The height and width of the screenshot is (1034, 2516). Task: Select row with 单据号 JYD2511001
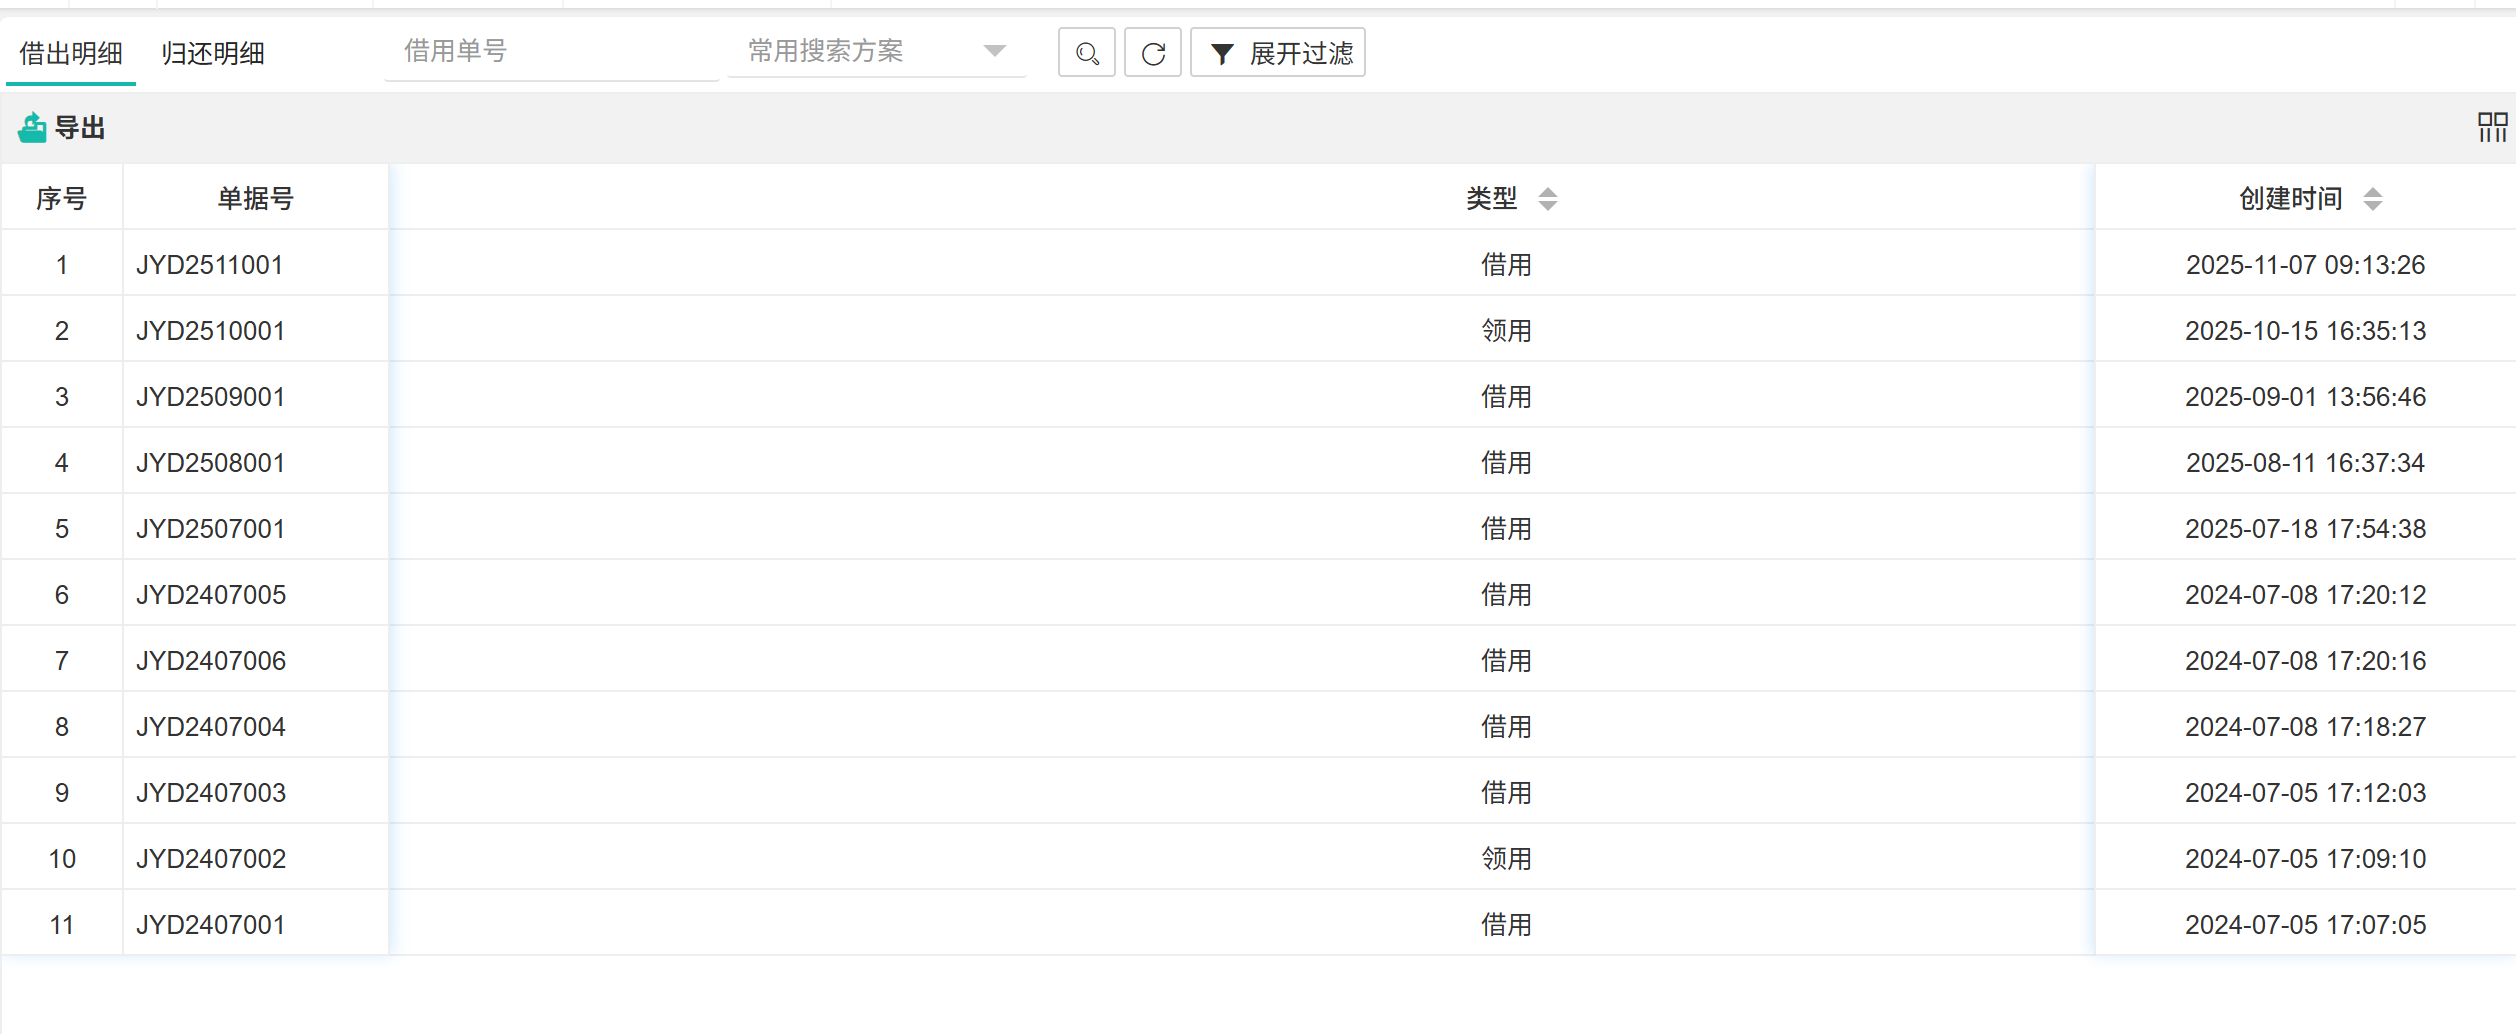[210, 265]
